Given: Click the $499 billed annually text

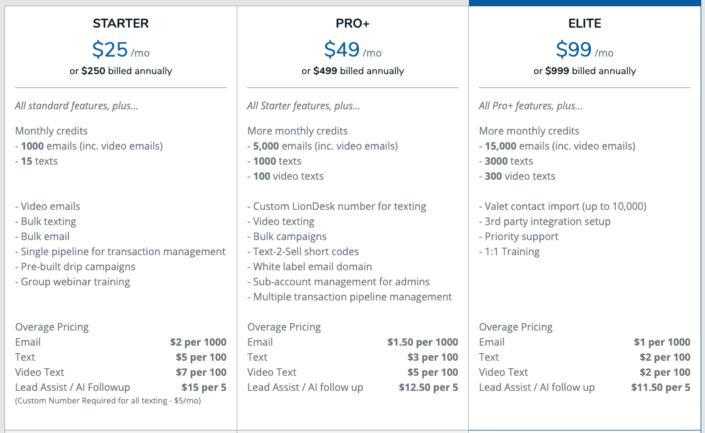Looking at the screenshot, I should tap(352, 71).
